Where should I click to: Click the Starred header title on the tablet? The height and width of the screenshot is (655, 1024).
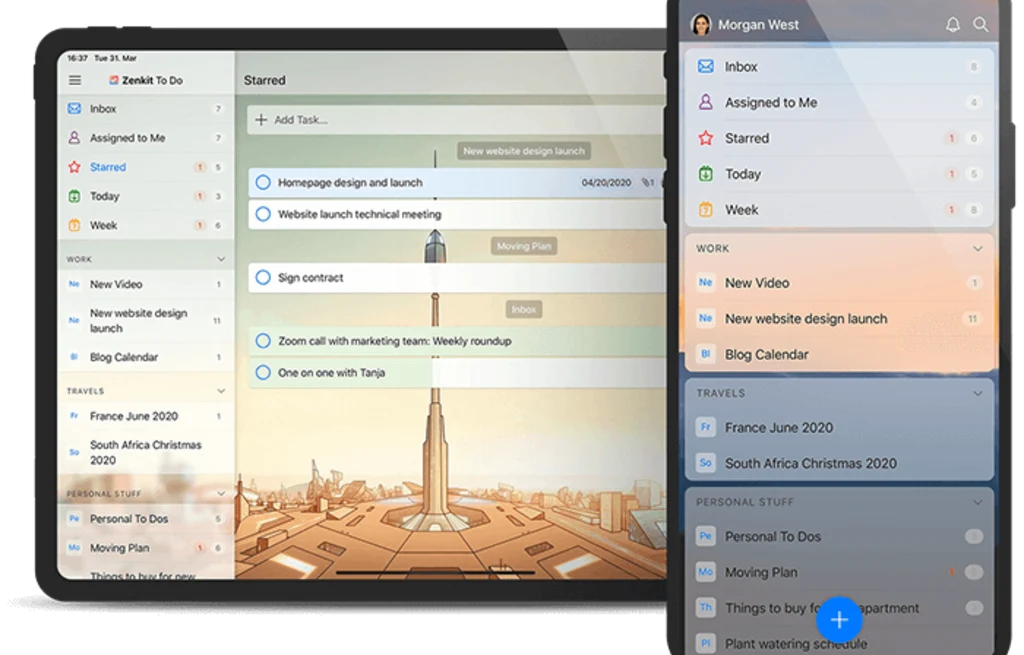[264, 80]
